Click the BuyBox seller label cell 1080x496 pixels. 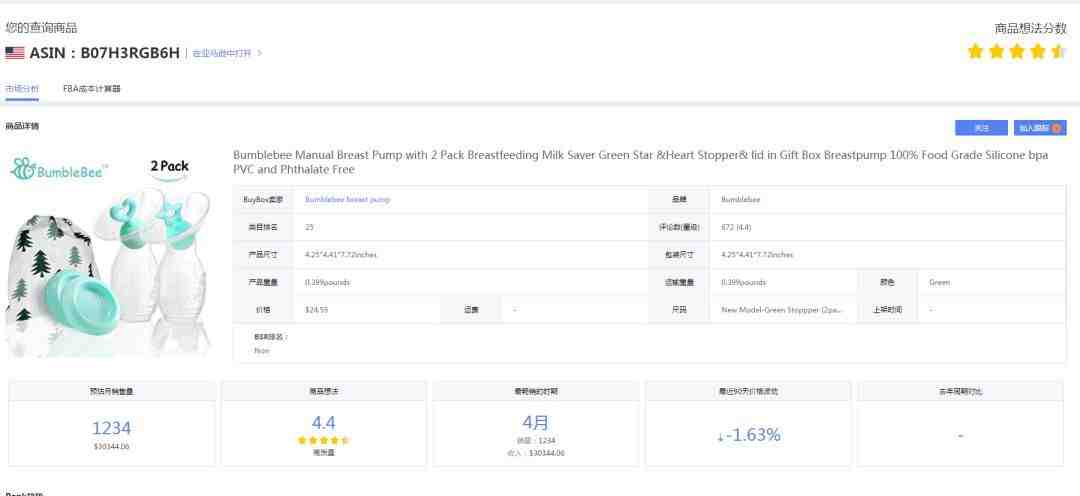(263, 200)
